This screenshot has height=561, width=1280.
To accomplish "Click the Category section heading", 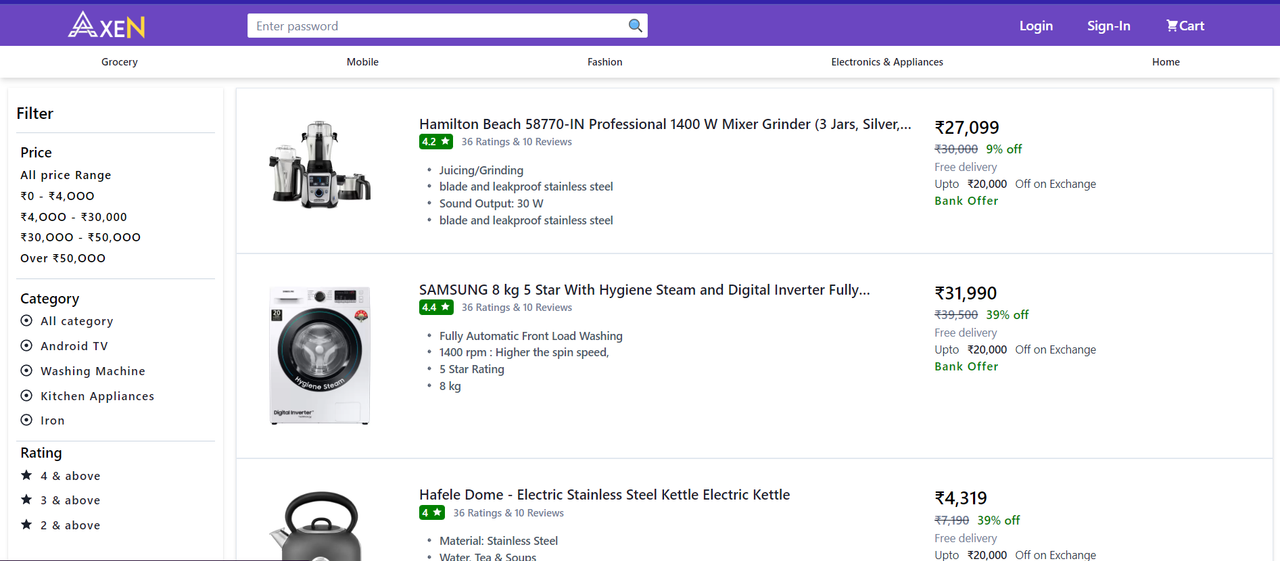I will pos(50,298).
